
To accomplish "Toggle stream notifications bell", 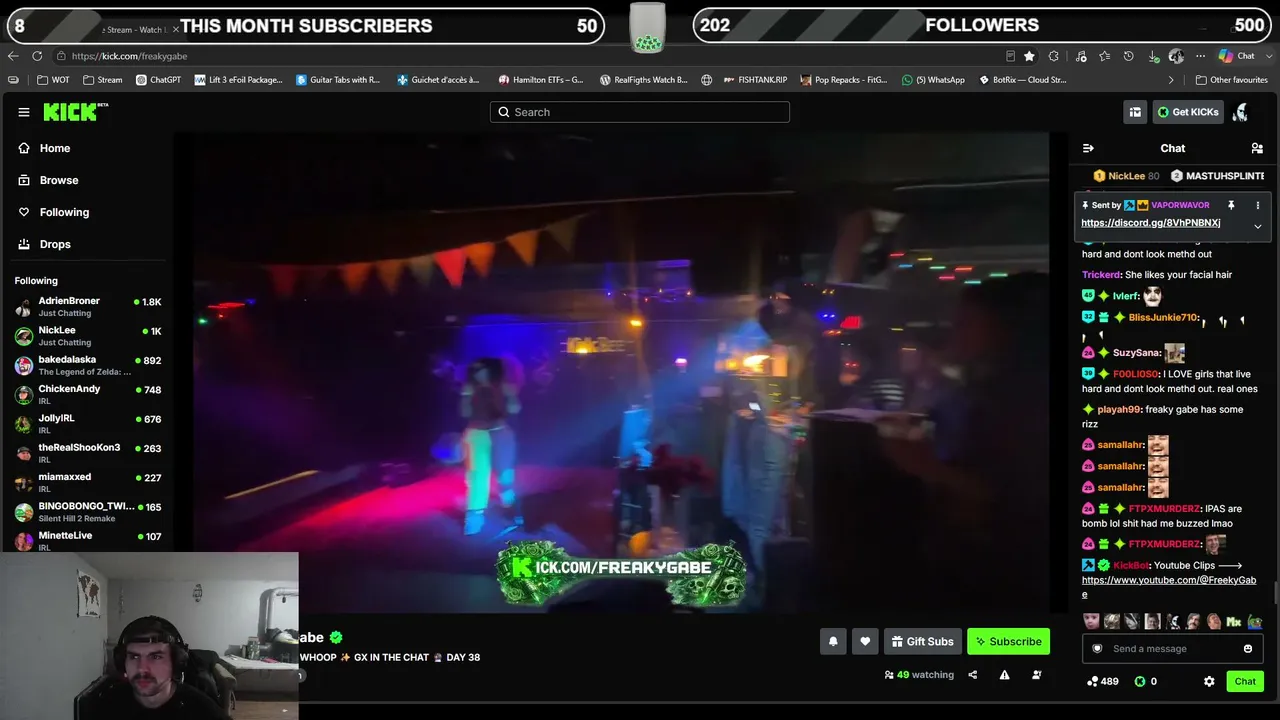I will point(833,642).
